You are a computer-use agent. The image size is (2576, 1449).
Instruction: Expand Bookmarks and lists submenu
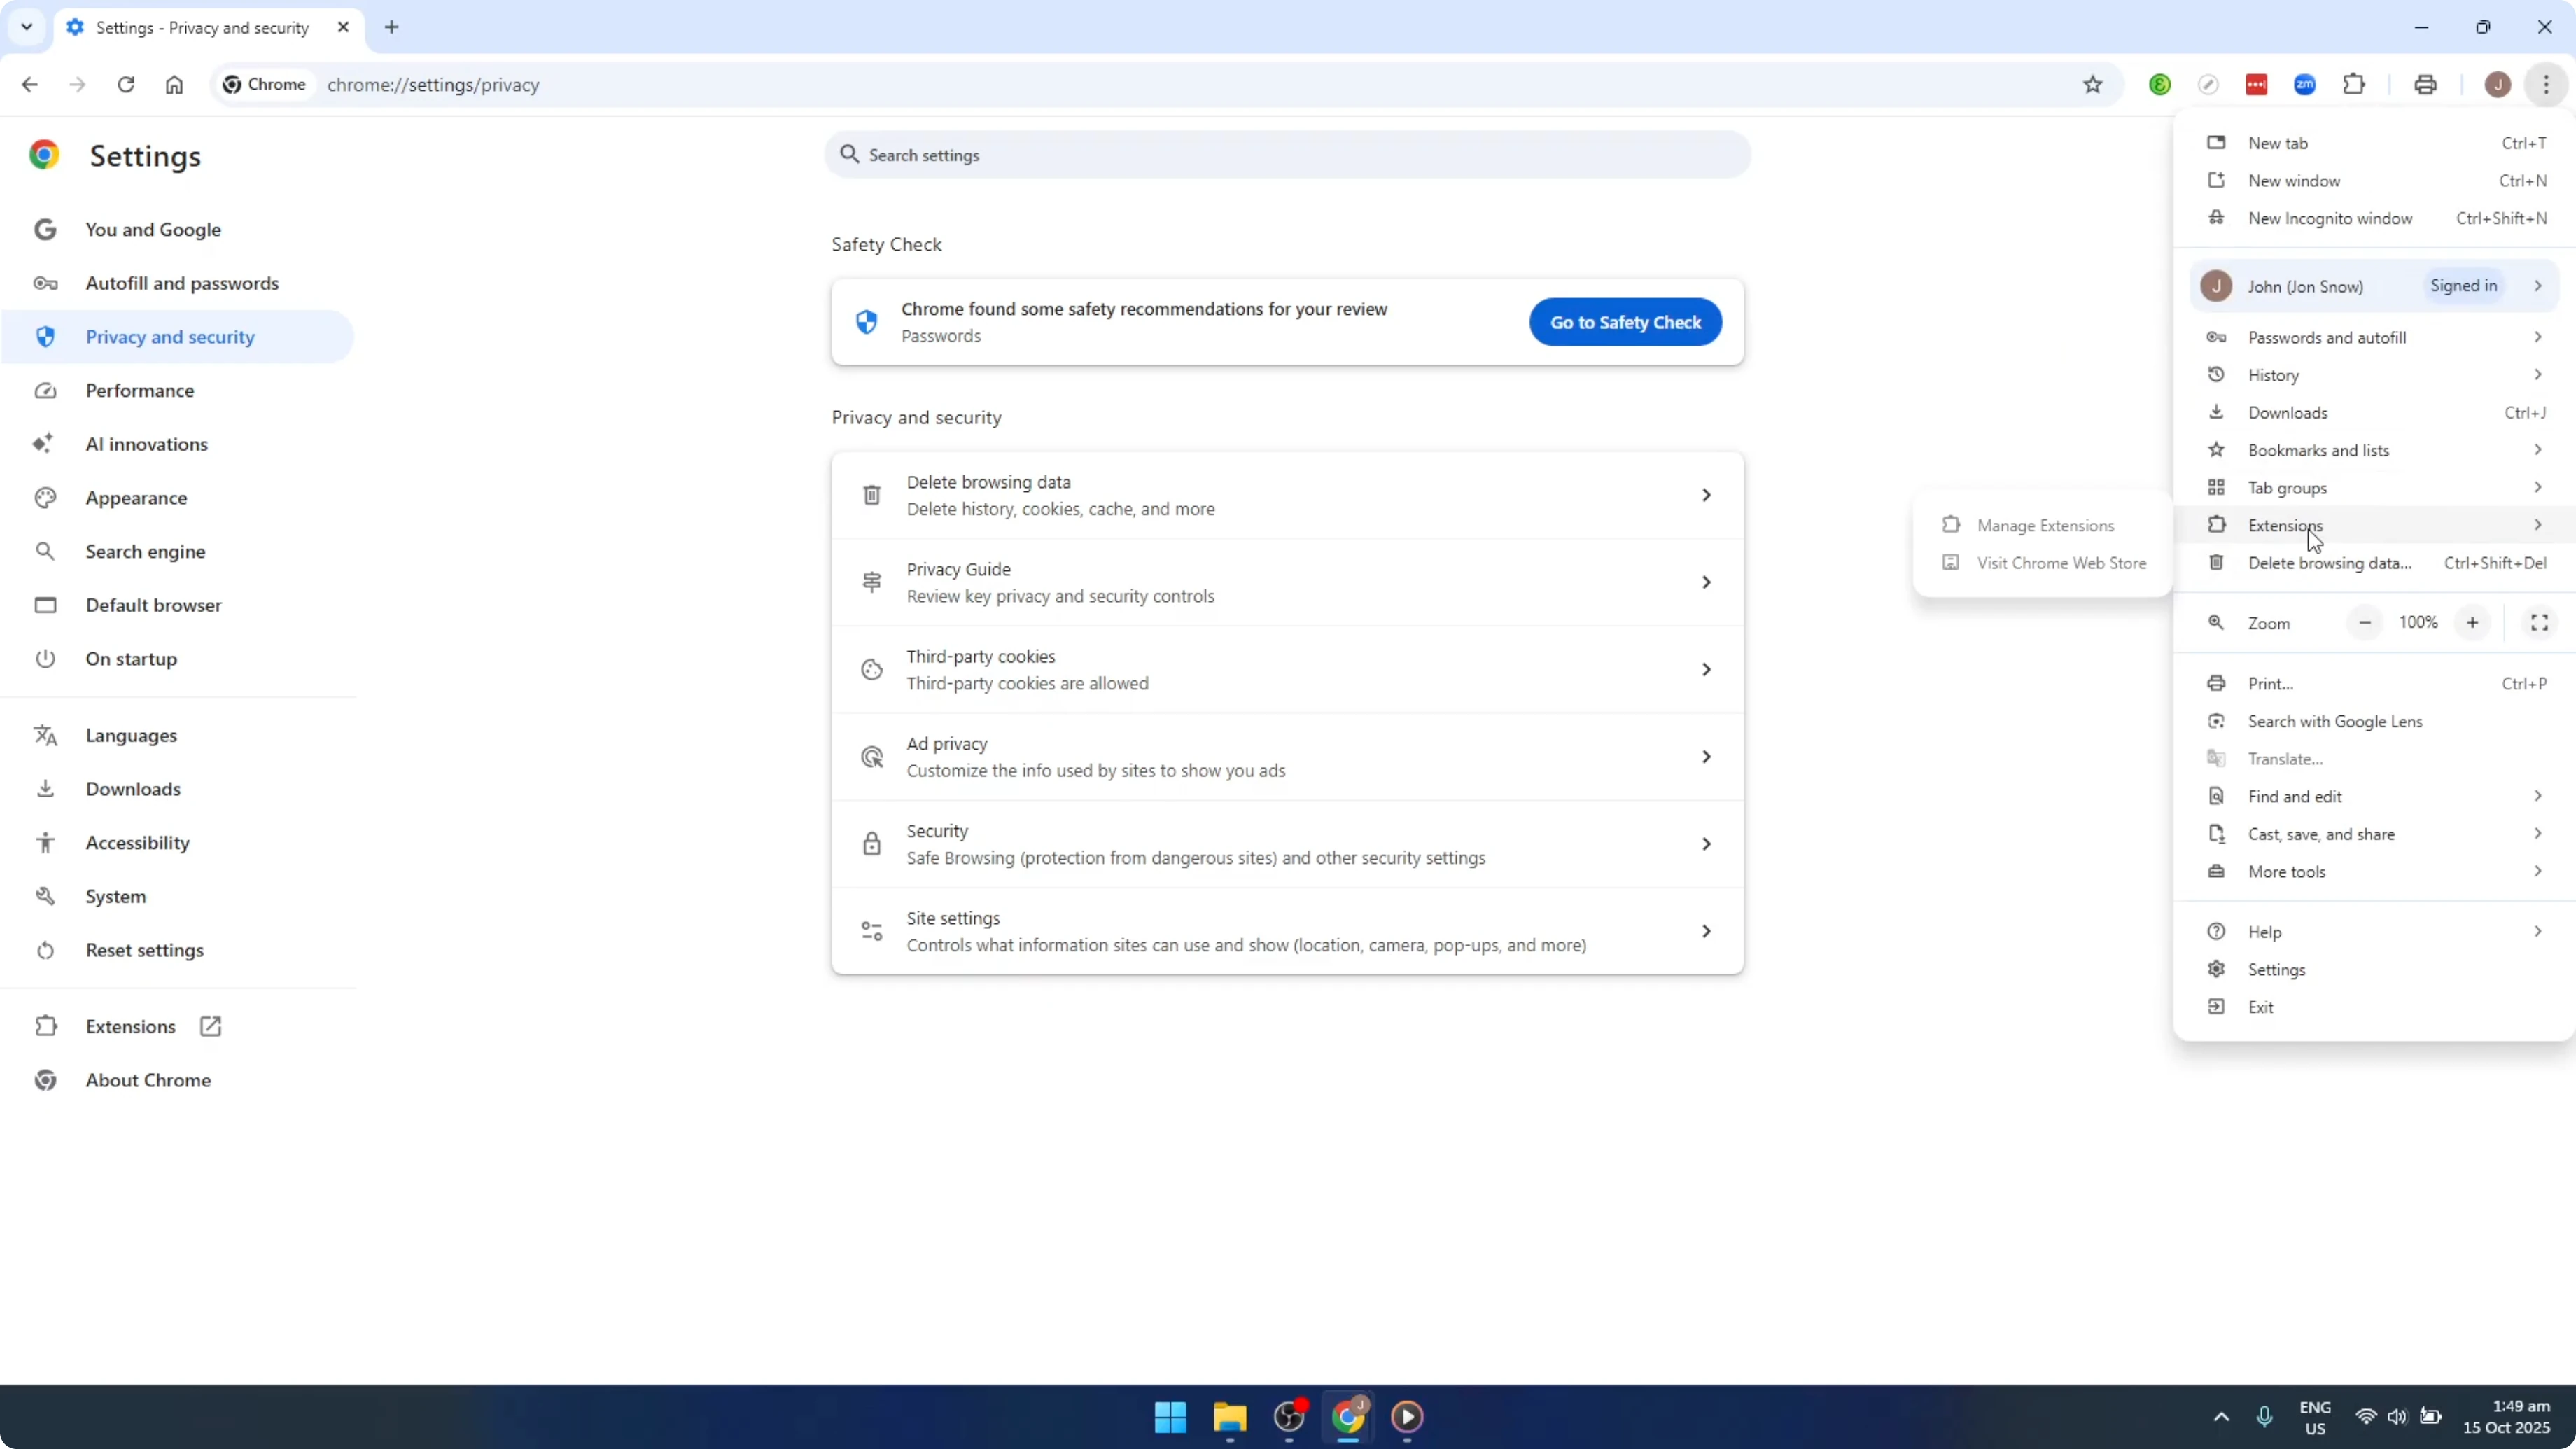coord(2375,451)
